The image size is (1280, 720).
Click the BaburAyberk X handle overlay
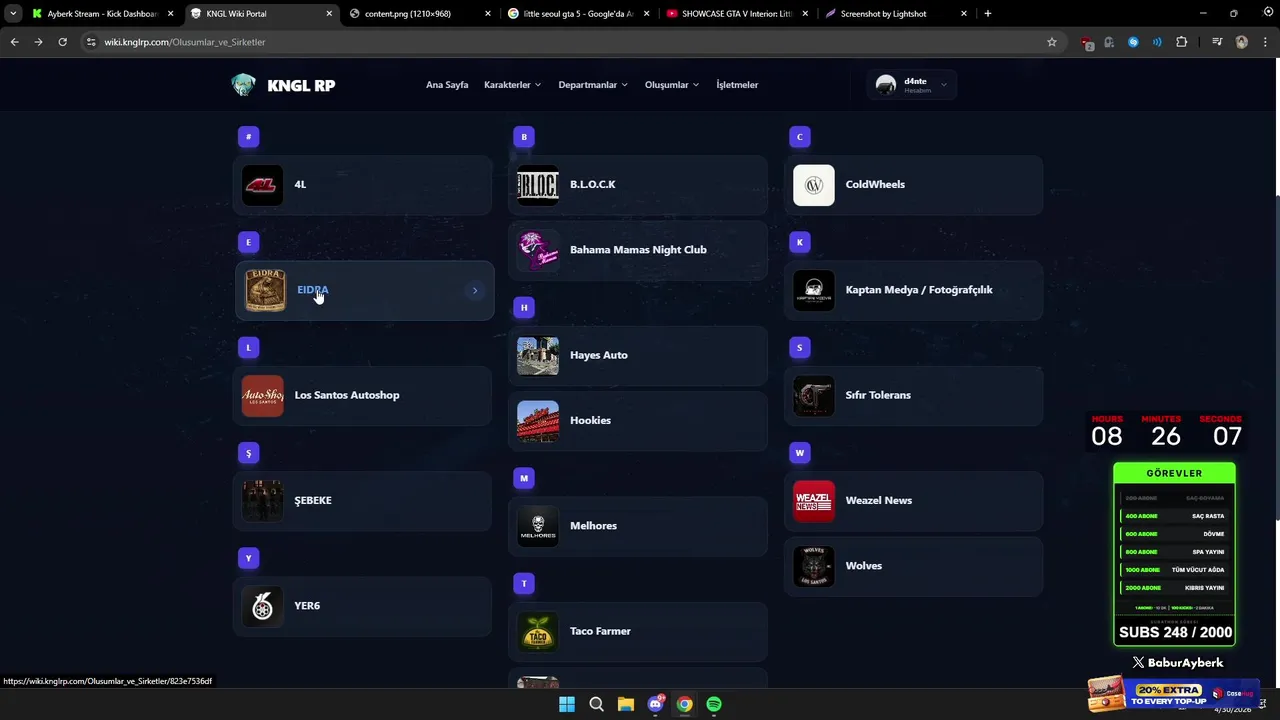(x=1177, y=662)
